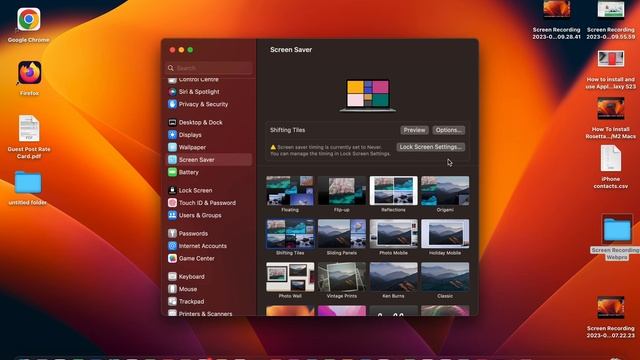
Task: Open Keyboard settings
Action: point(209,276)
